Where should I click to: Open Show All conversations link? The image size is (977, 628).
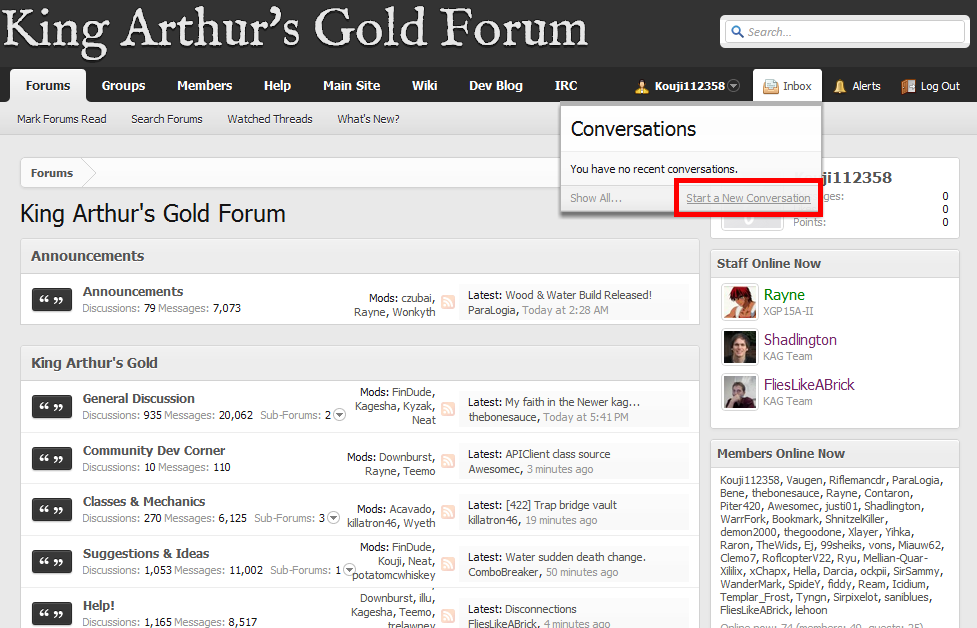click(595, 198)
